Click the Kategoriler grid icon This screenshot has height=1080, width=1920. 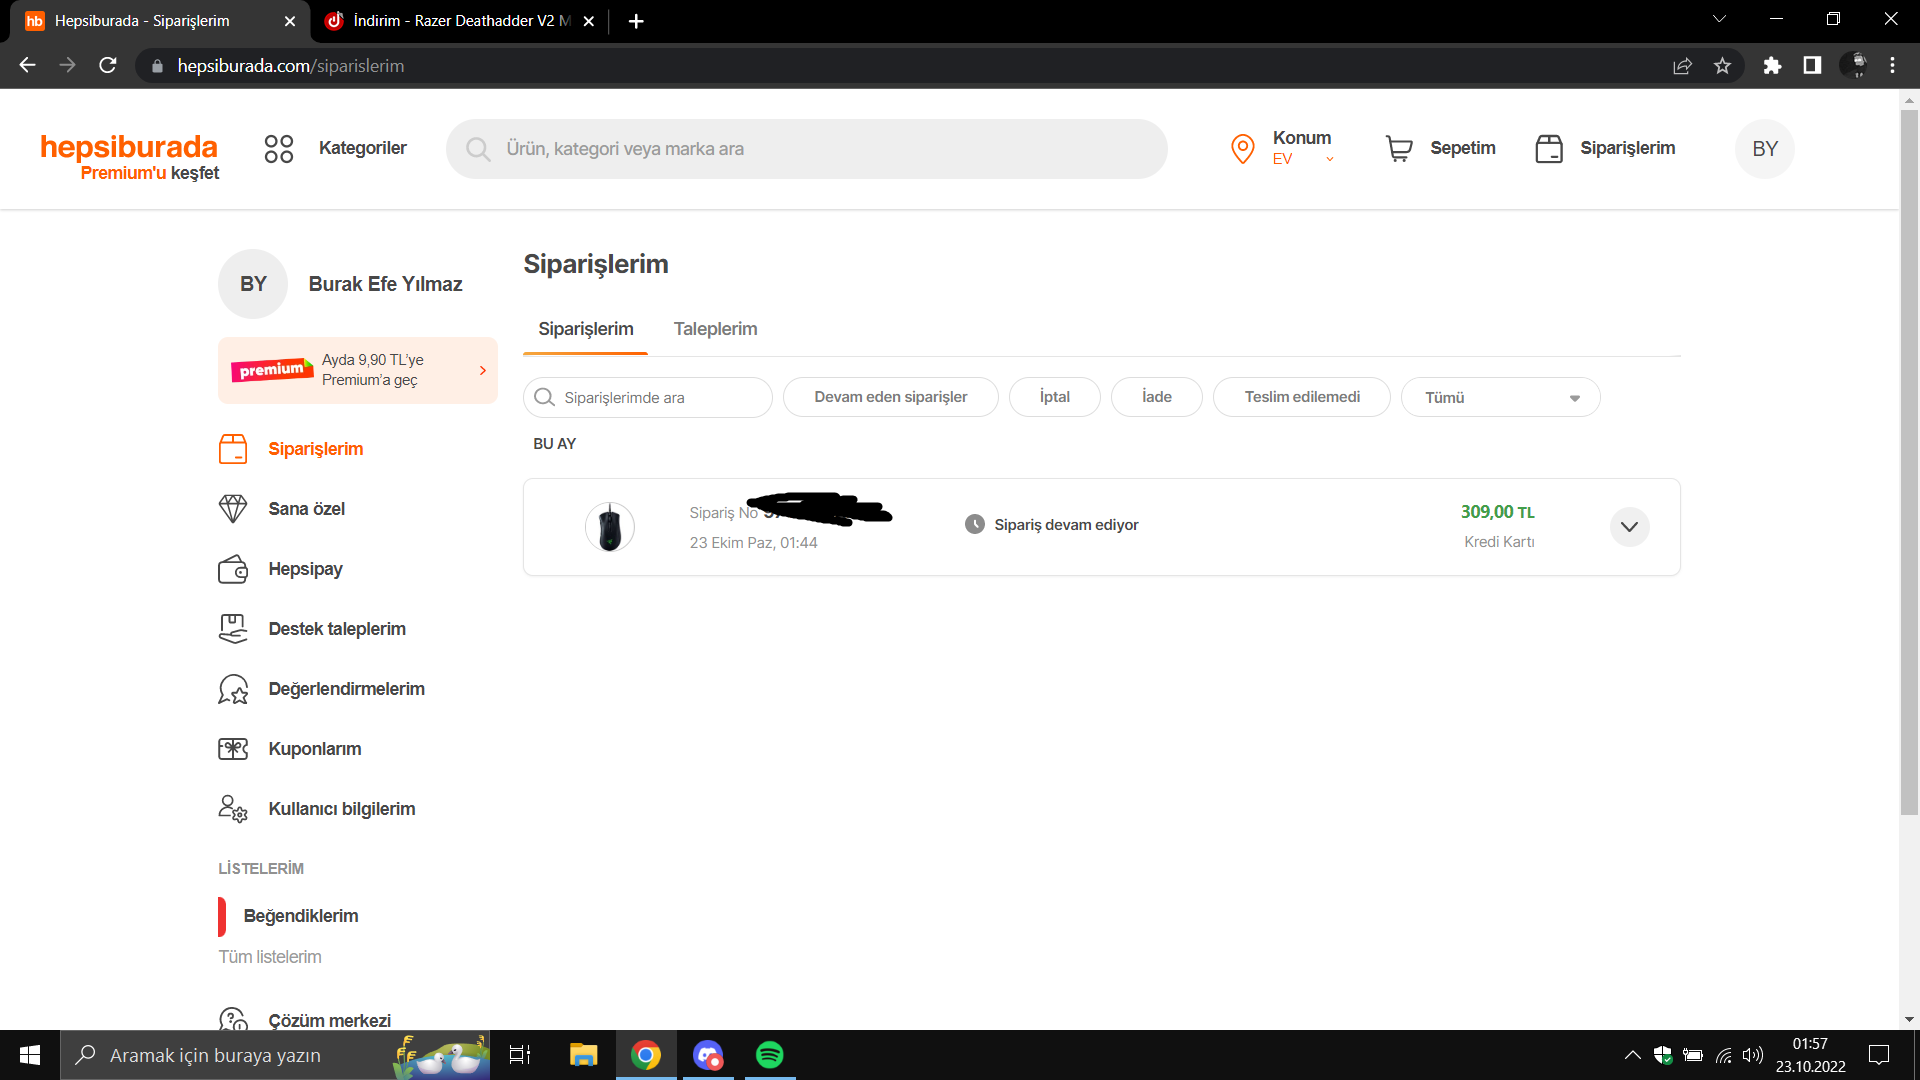tap(278, 149)
